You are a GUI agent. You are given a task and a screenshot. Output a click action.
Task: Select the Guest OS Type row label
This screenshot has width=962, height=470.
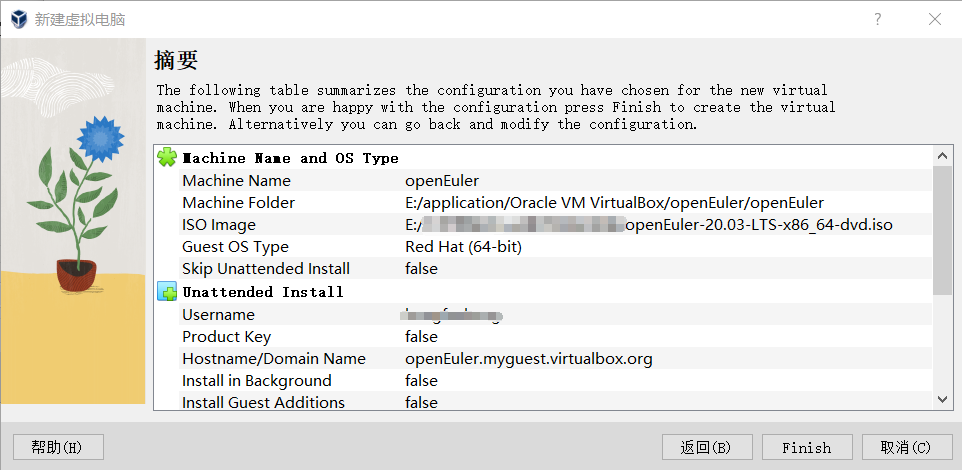coord(235,247)
